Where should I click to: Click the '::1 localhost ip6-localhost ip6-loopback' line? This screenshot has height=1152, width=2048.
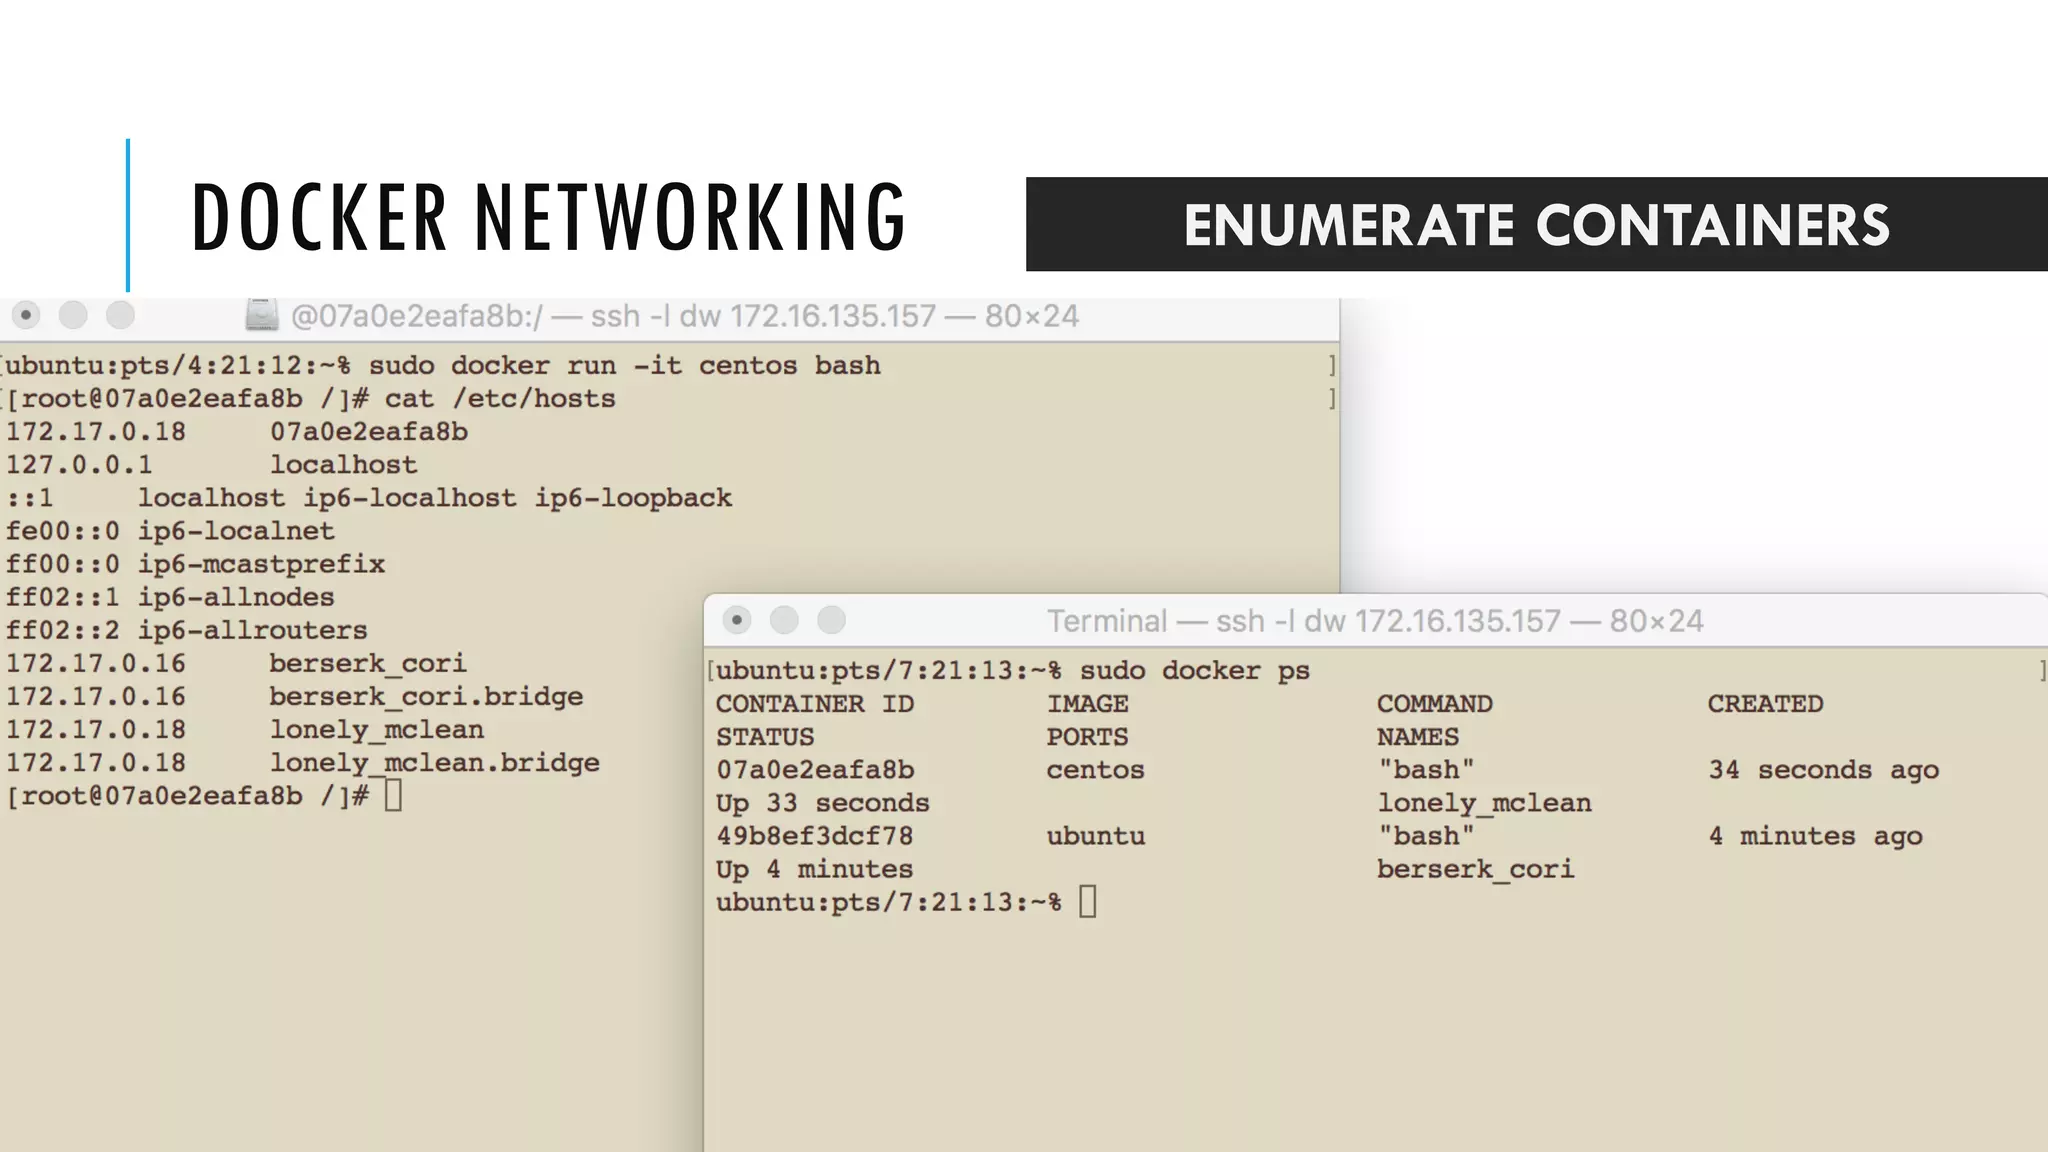tap(369, 498)
